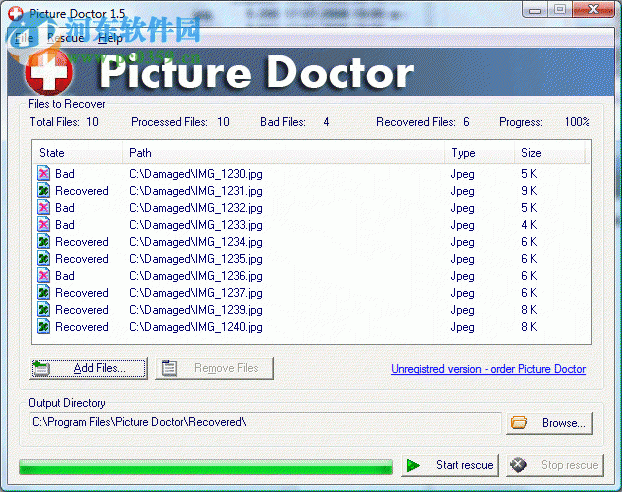The image size is (622, 492).
Task: Click the Recovered status icon for IMG_1231.jpg
Action: [44, 190]
